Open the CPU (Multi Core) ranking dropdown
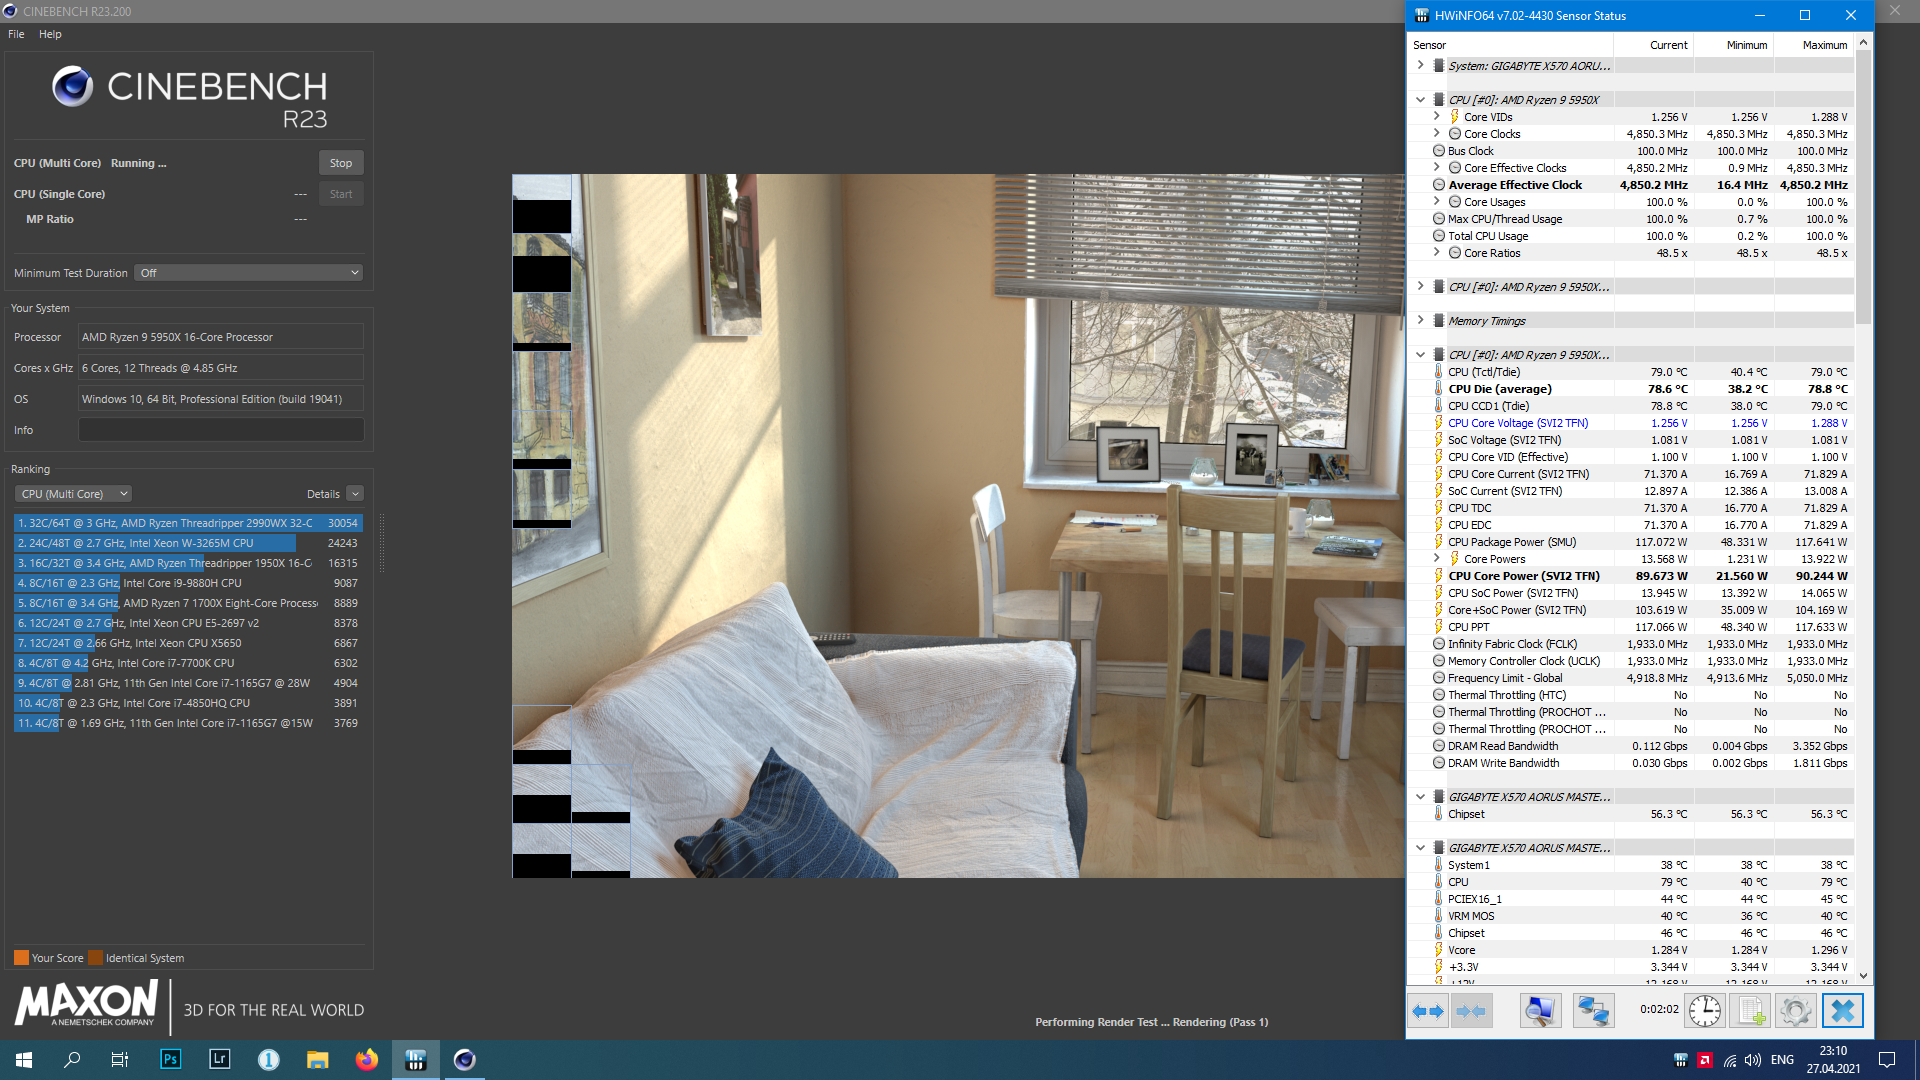1920x1080 pixels. click(74, 494)
